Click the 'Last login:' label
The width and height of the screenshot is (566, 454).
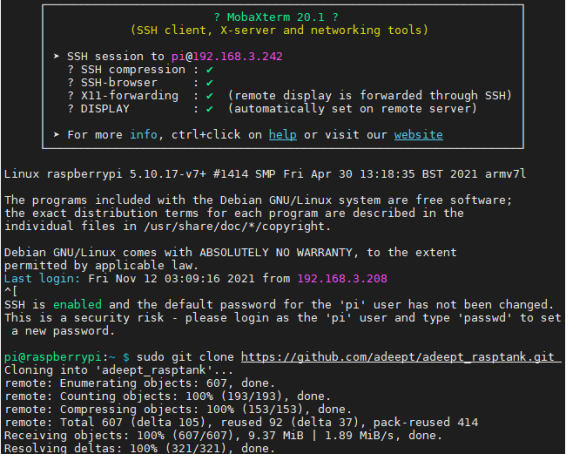click(x=42, y=278)
